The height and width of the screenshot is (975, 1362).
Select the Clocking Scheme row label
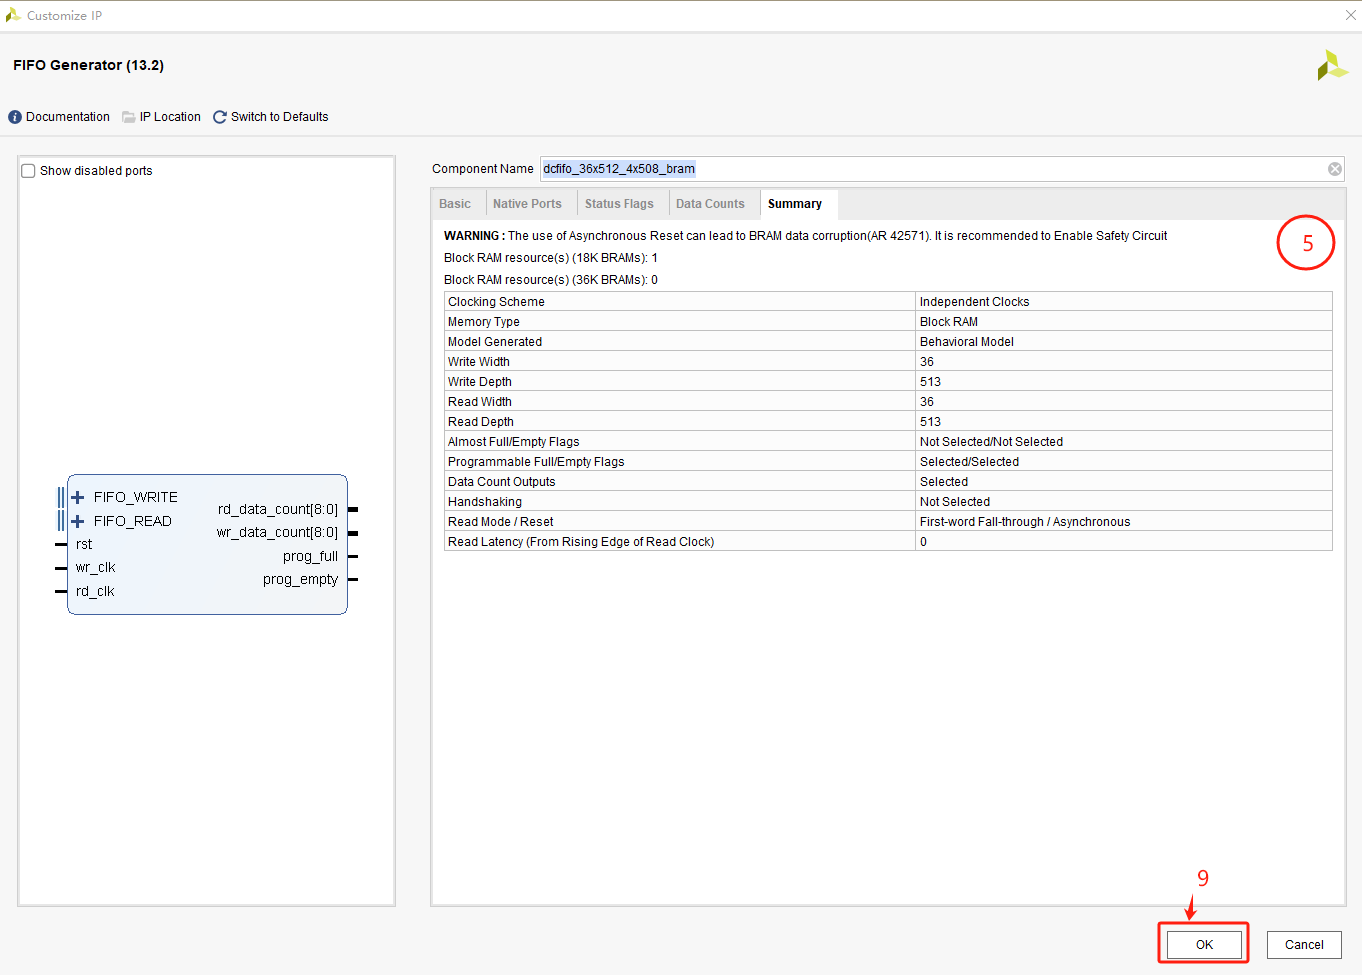[496, 302]
